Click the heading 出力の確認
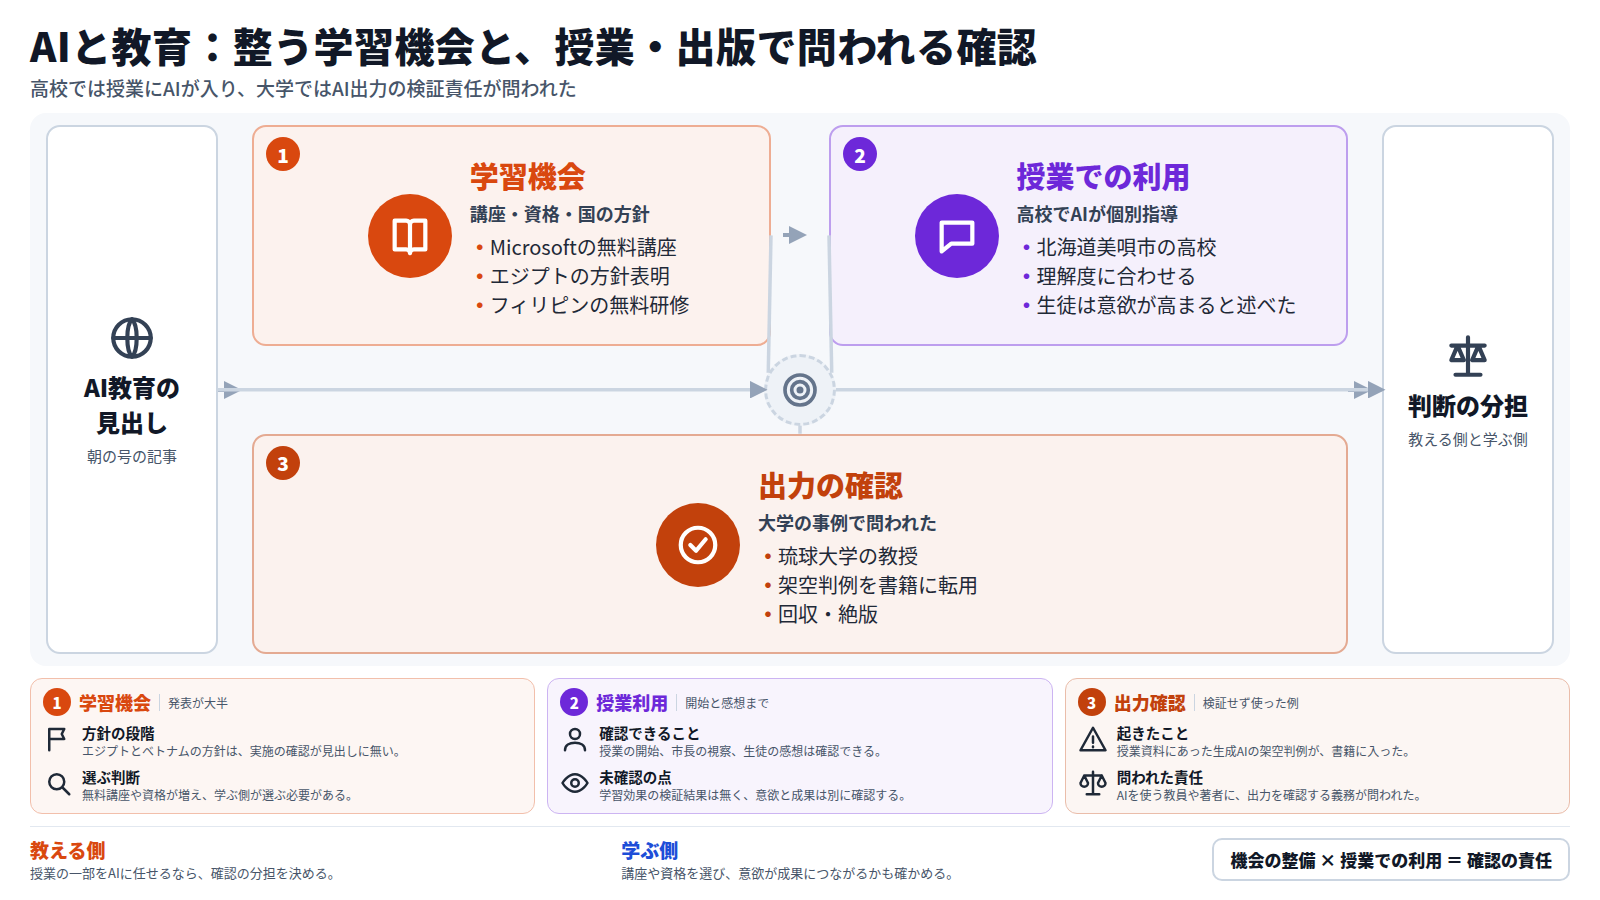The image size is (1600, 900). (x=831, y=486)
